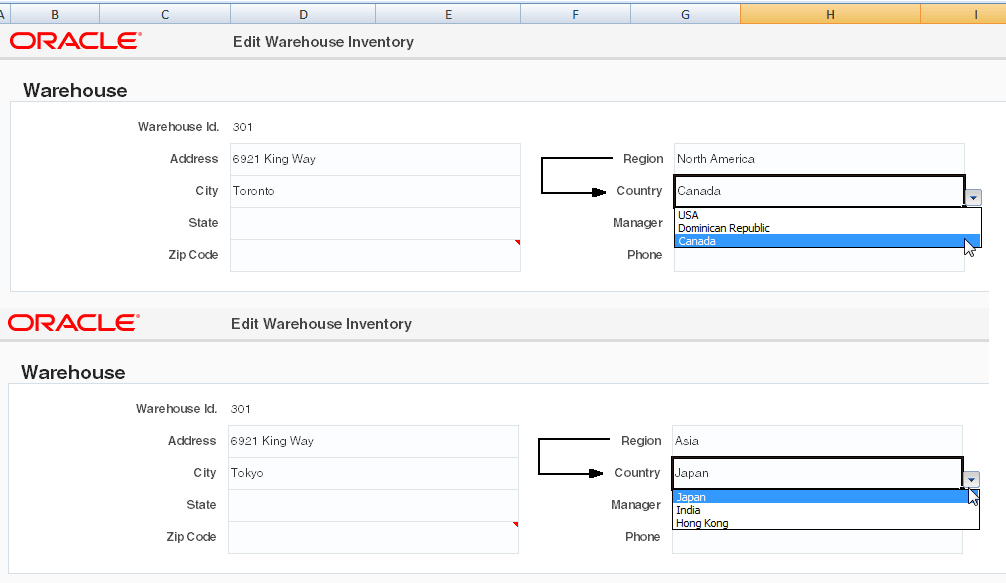Click Address field above Tokyo city
1006x583 pixels.
pyautogui.click(x=373, y=441)
